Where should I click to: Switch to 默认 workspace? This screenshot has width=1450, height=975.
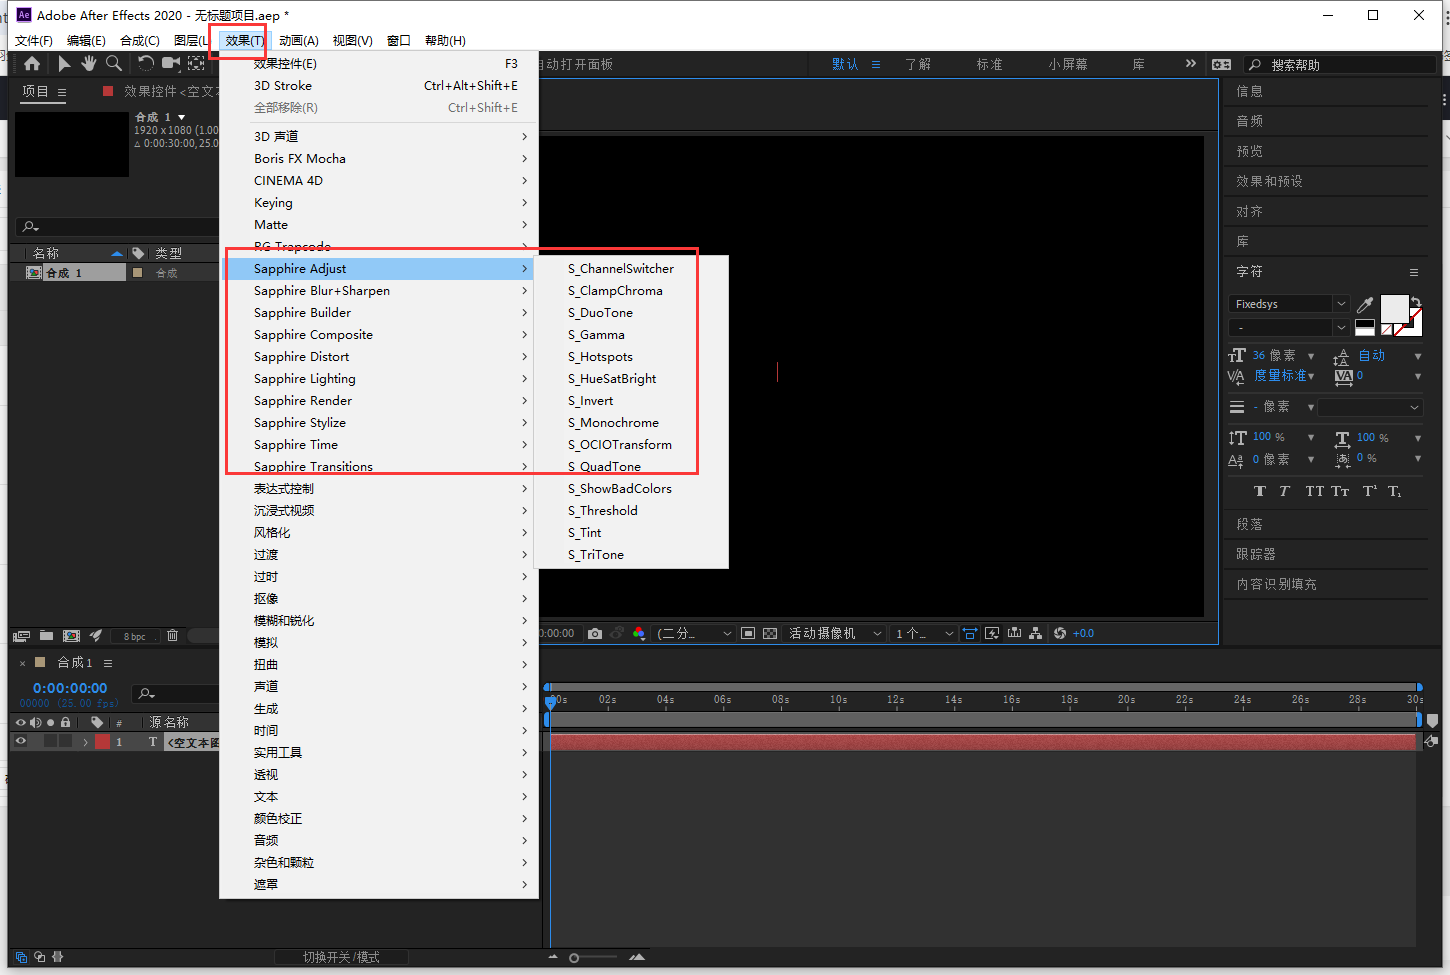point(845,64)
